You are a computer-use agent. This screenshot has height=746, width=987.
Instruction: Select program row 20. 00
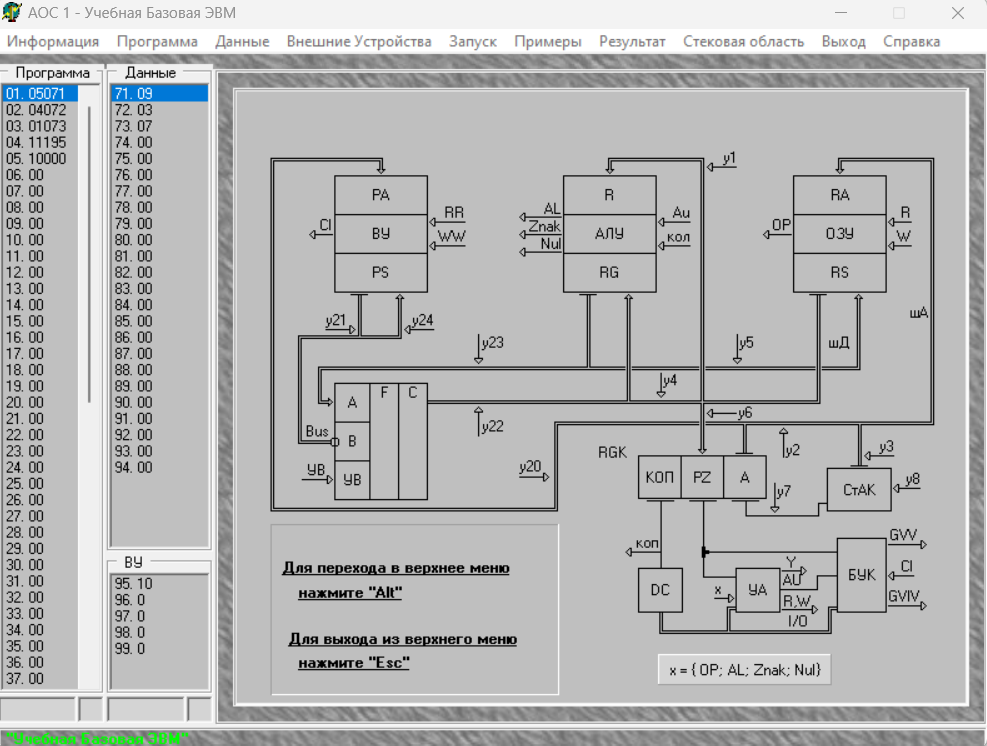(40, 402)
